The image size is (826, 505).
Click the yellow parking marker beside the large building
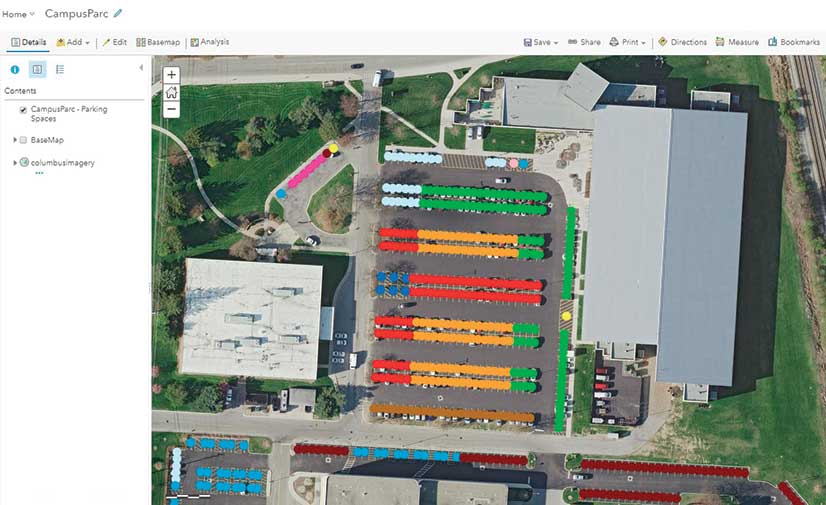(x=566, y=316)
